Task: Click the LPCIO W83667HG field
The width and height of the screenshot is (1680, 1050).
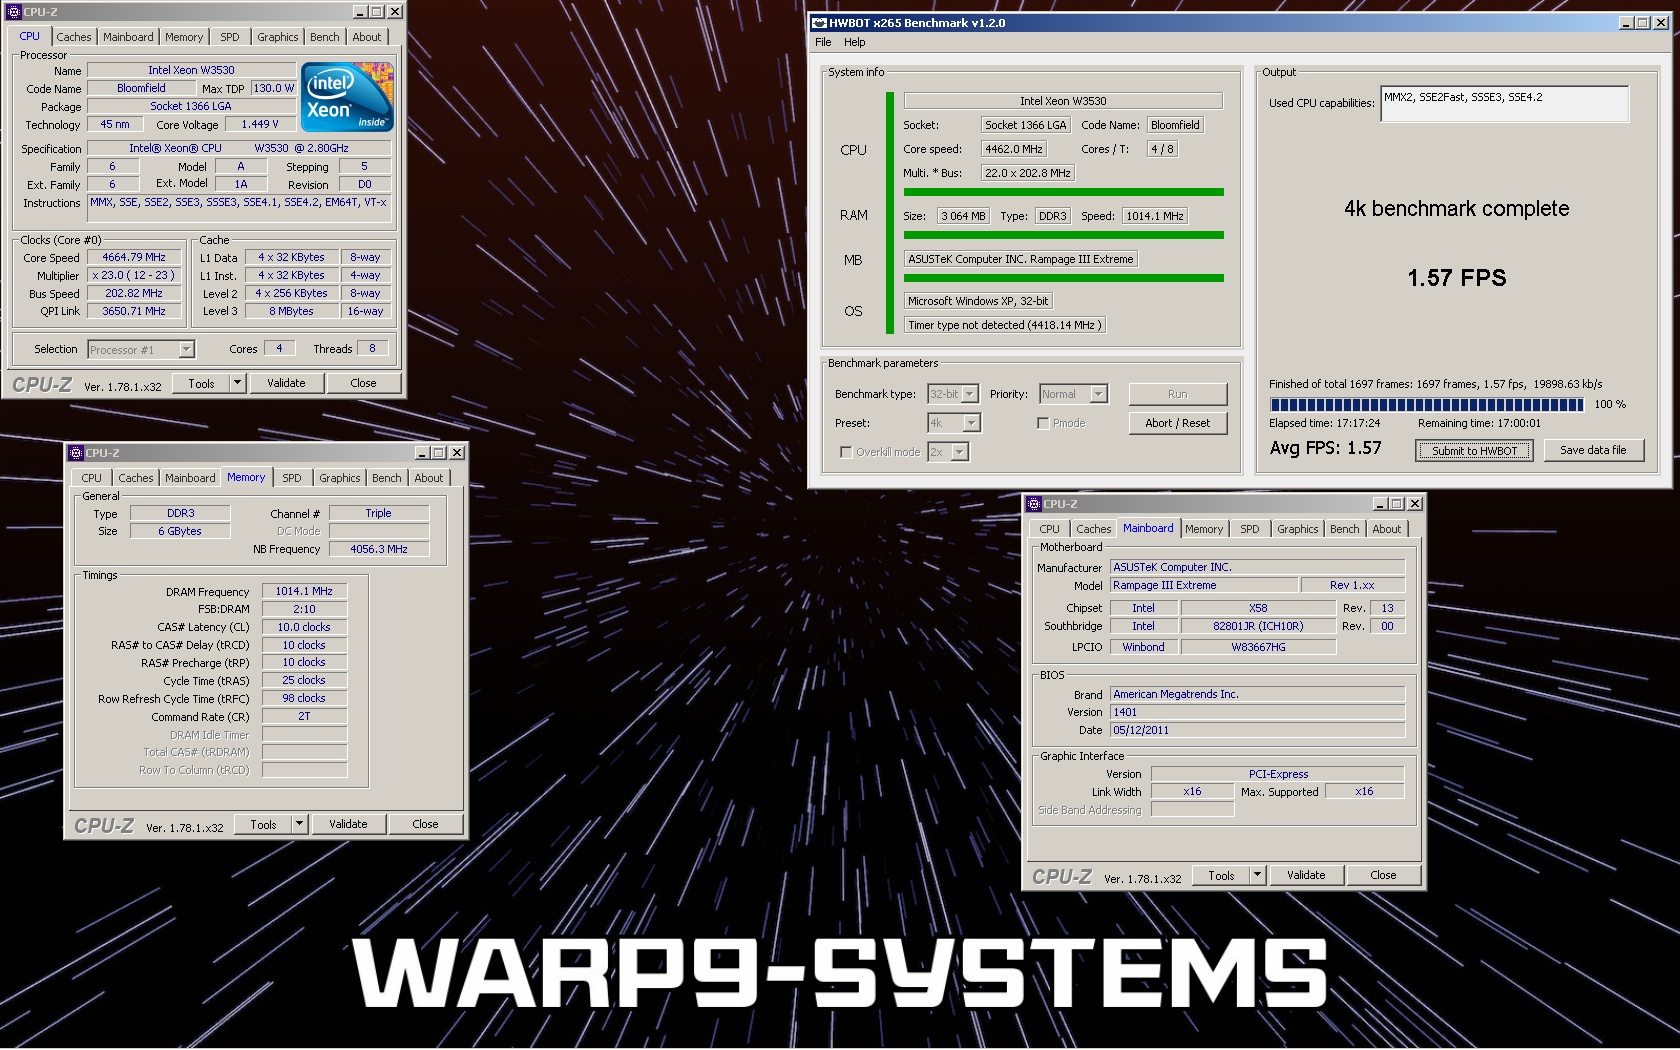Action: click(x=1258, y=647)
